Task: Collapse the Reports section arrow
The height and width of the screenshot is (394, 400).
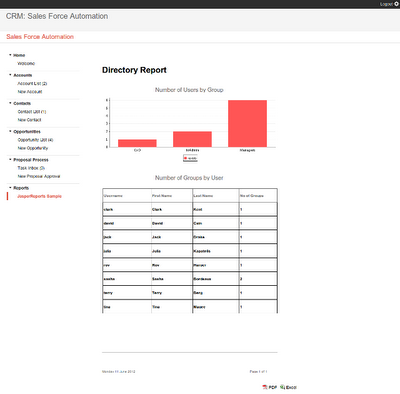Action: coord(10,188)
